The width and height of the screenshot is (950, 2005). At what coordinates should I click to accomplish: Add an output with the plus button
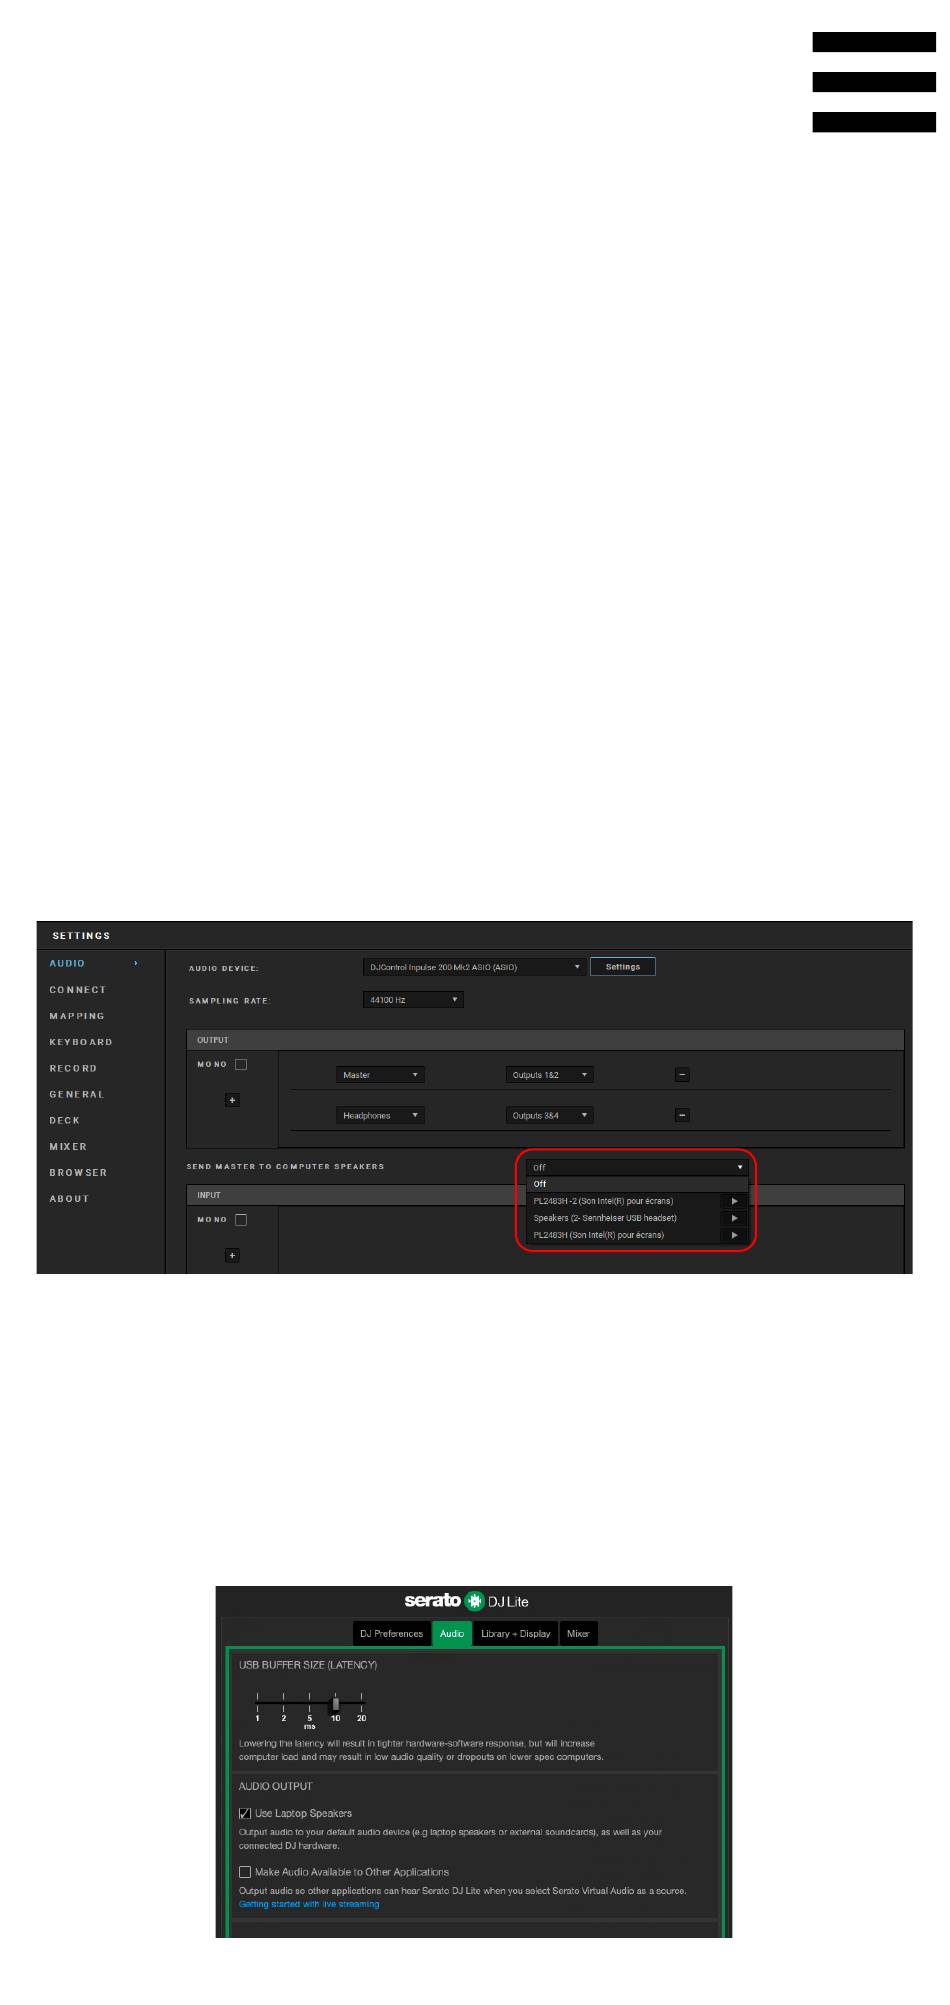(x=232, y=1100)
